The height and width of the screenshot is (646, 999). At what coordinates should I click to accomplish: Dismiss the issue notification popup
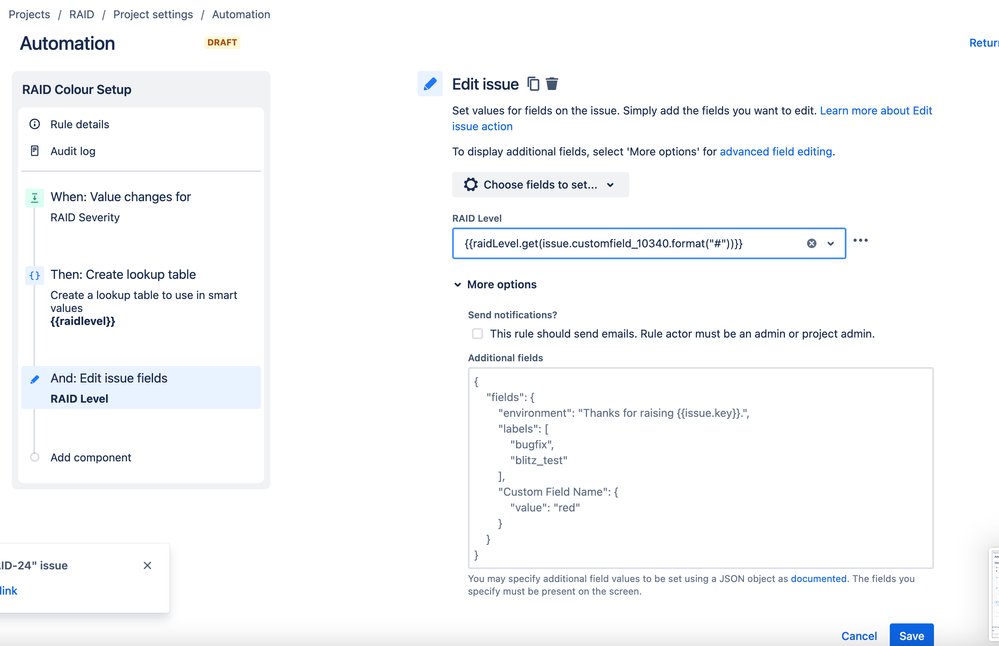147,565
